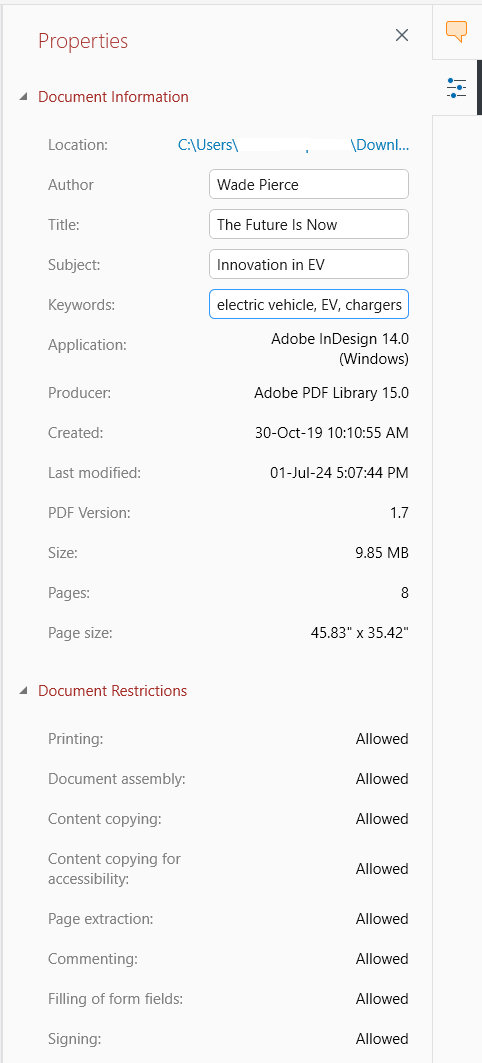
Task: Click the Properties panel title
Action: click(83, 41)
